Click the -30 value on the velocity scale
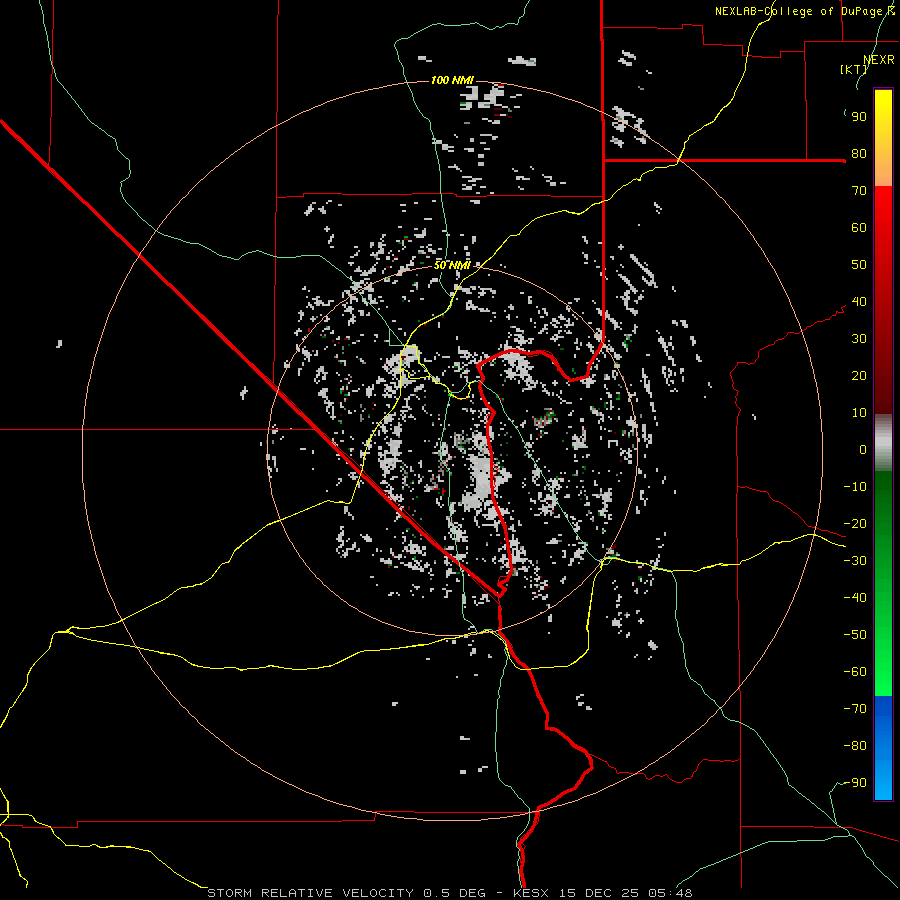 tap(855, 561)
